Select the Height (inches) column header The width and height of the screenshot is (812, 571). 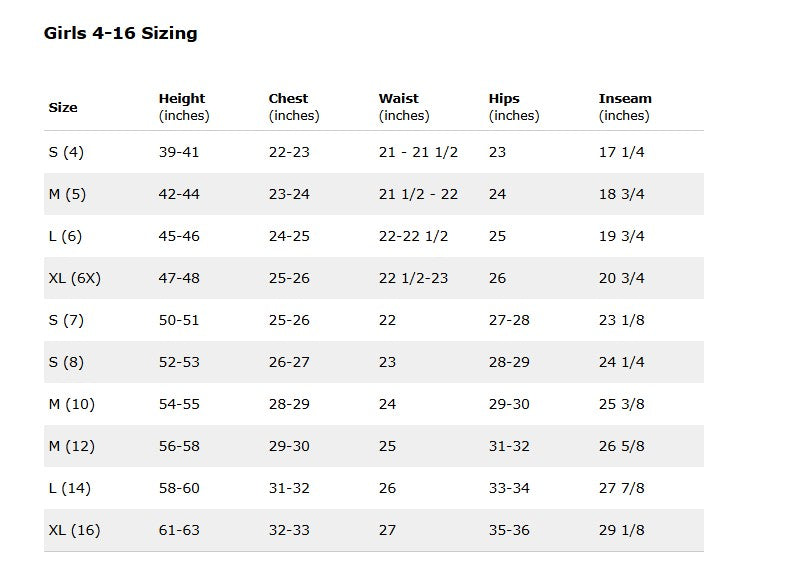click(183, 107)
